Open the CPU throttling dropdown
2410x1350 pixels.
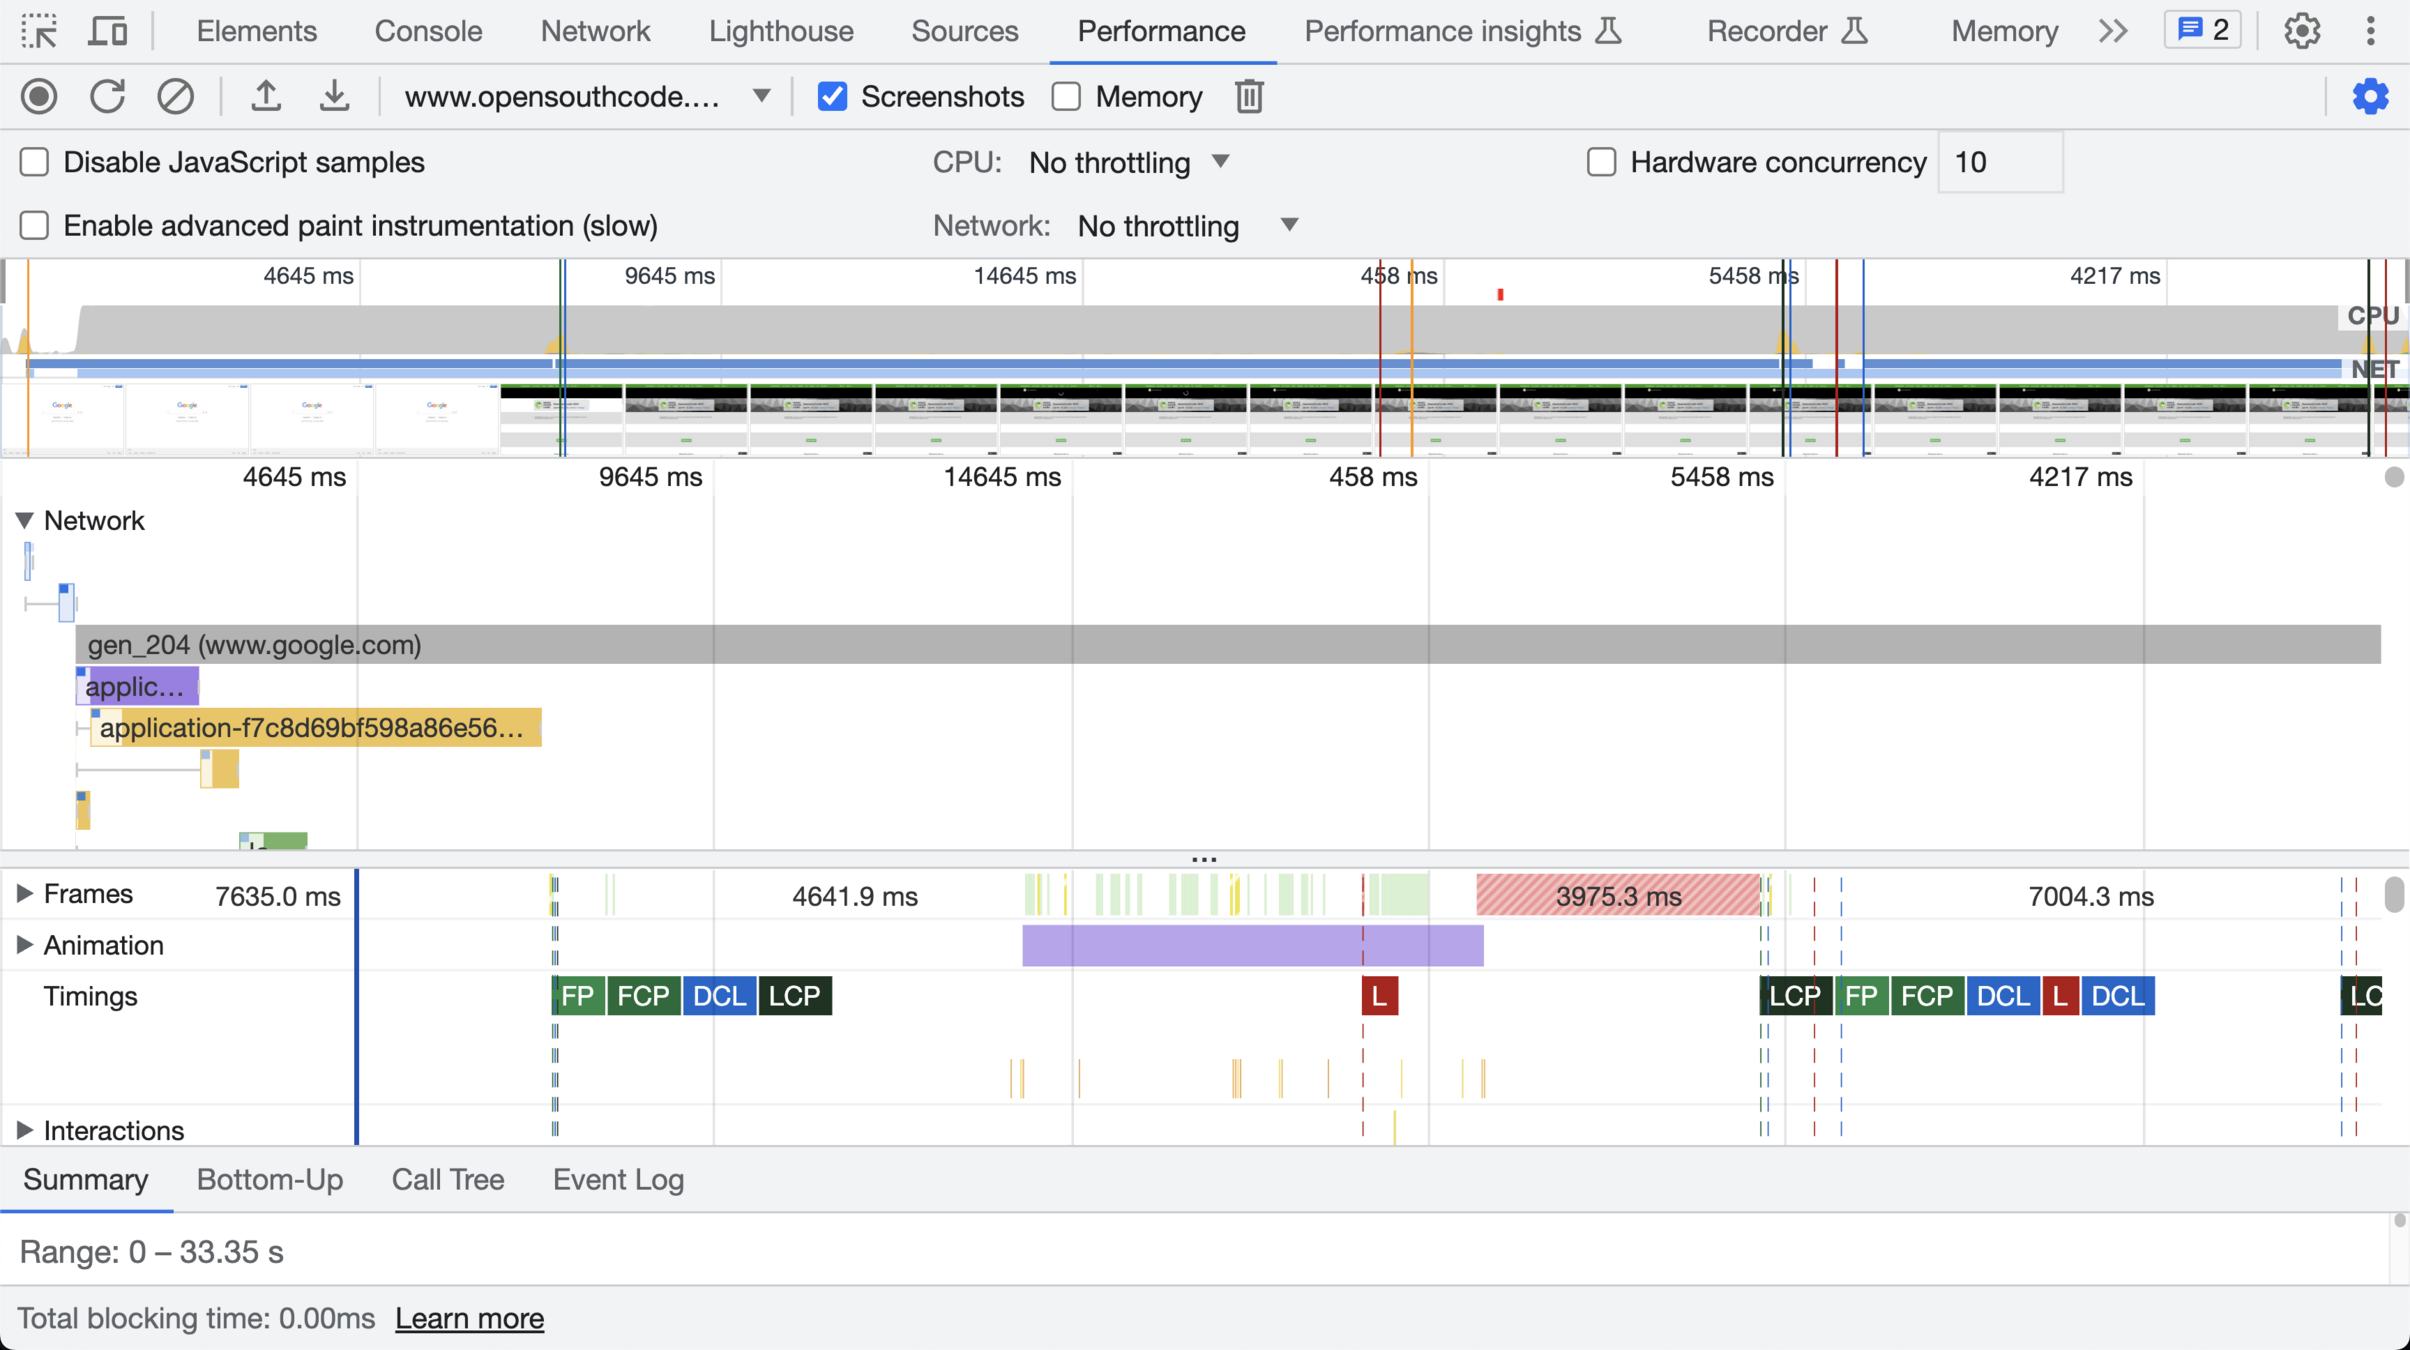(x=1129, y=162)
